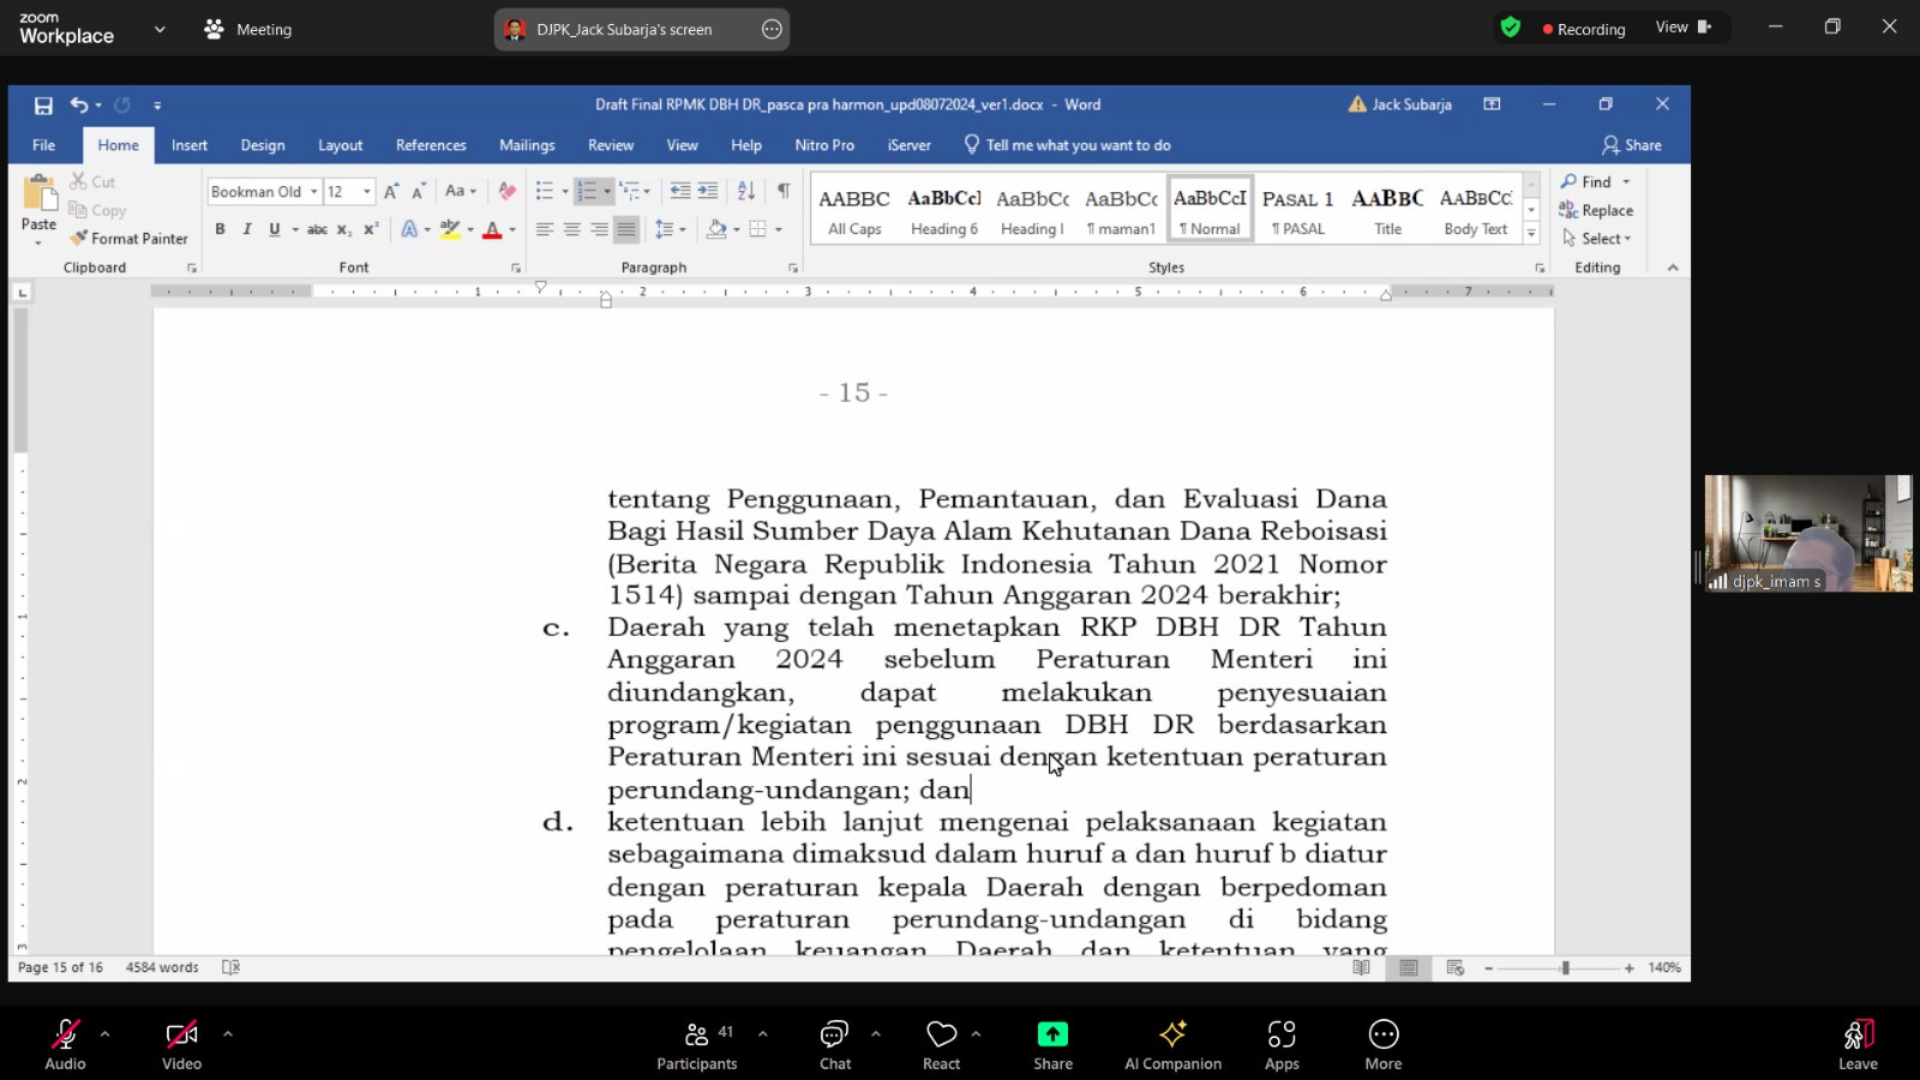The image size is (1920, 1080).
Task: Click the green Share screen button
Action: tap(1053, 1044)
